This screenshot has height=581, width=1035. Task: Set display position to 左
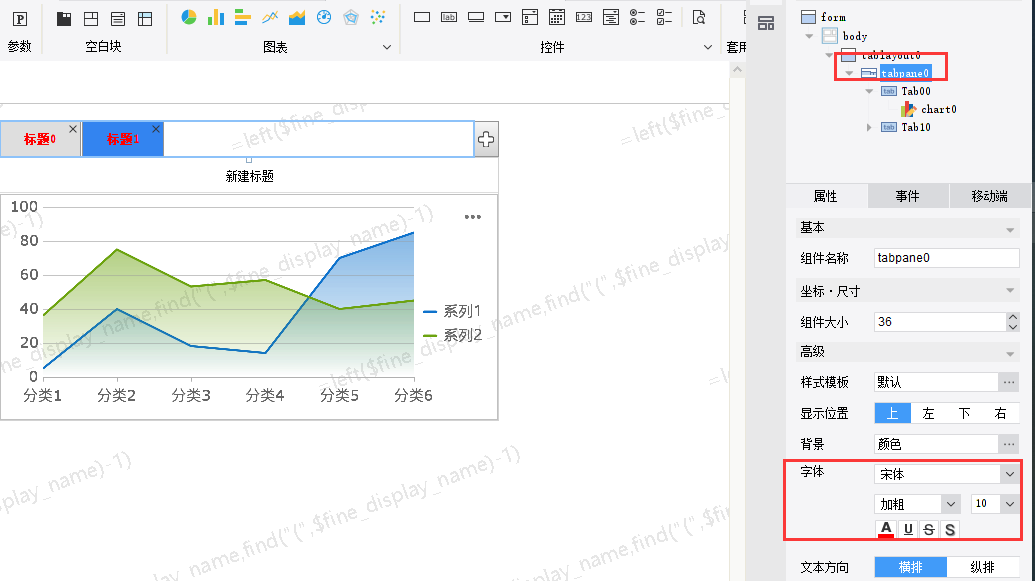[929, 413]
